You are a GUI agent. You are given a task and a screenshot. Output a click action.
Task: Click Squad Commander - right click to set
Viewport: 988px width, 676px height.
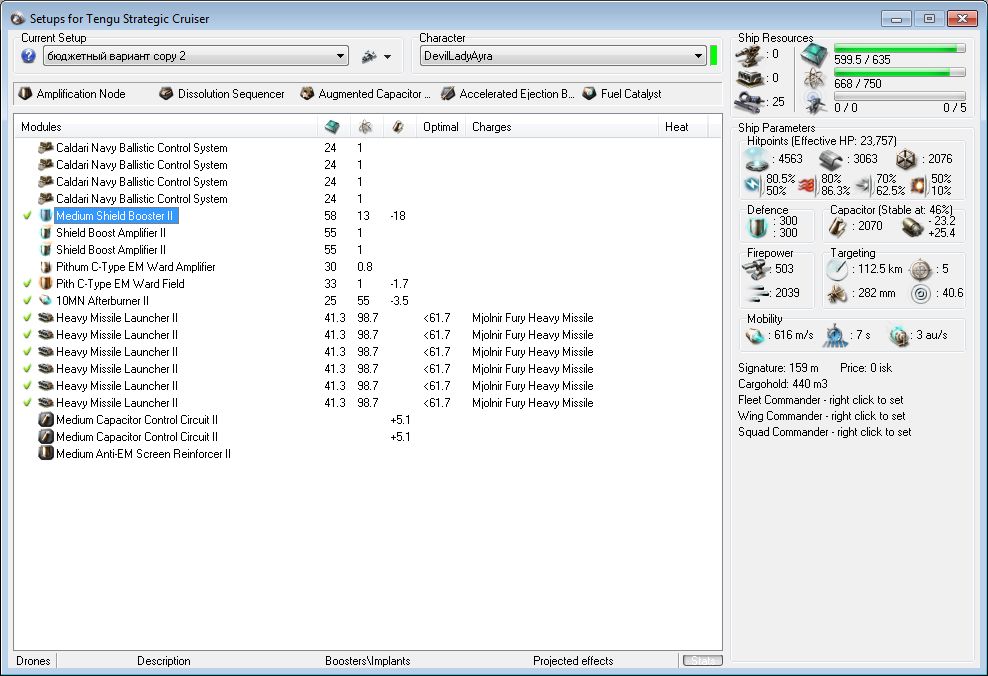(x=824, y=432)
